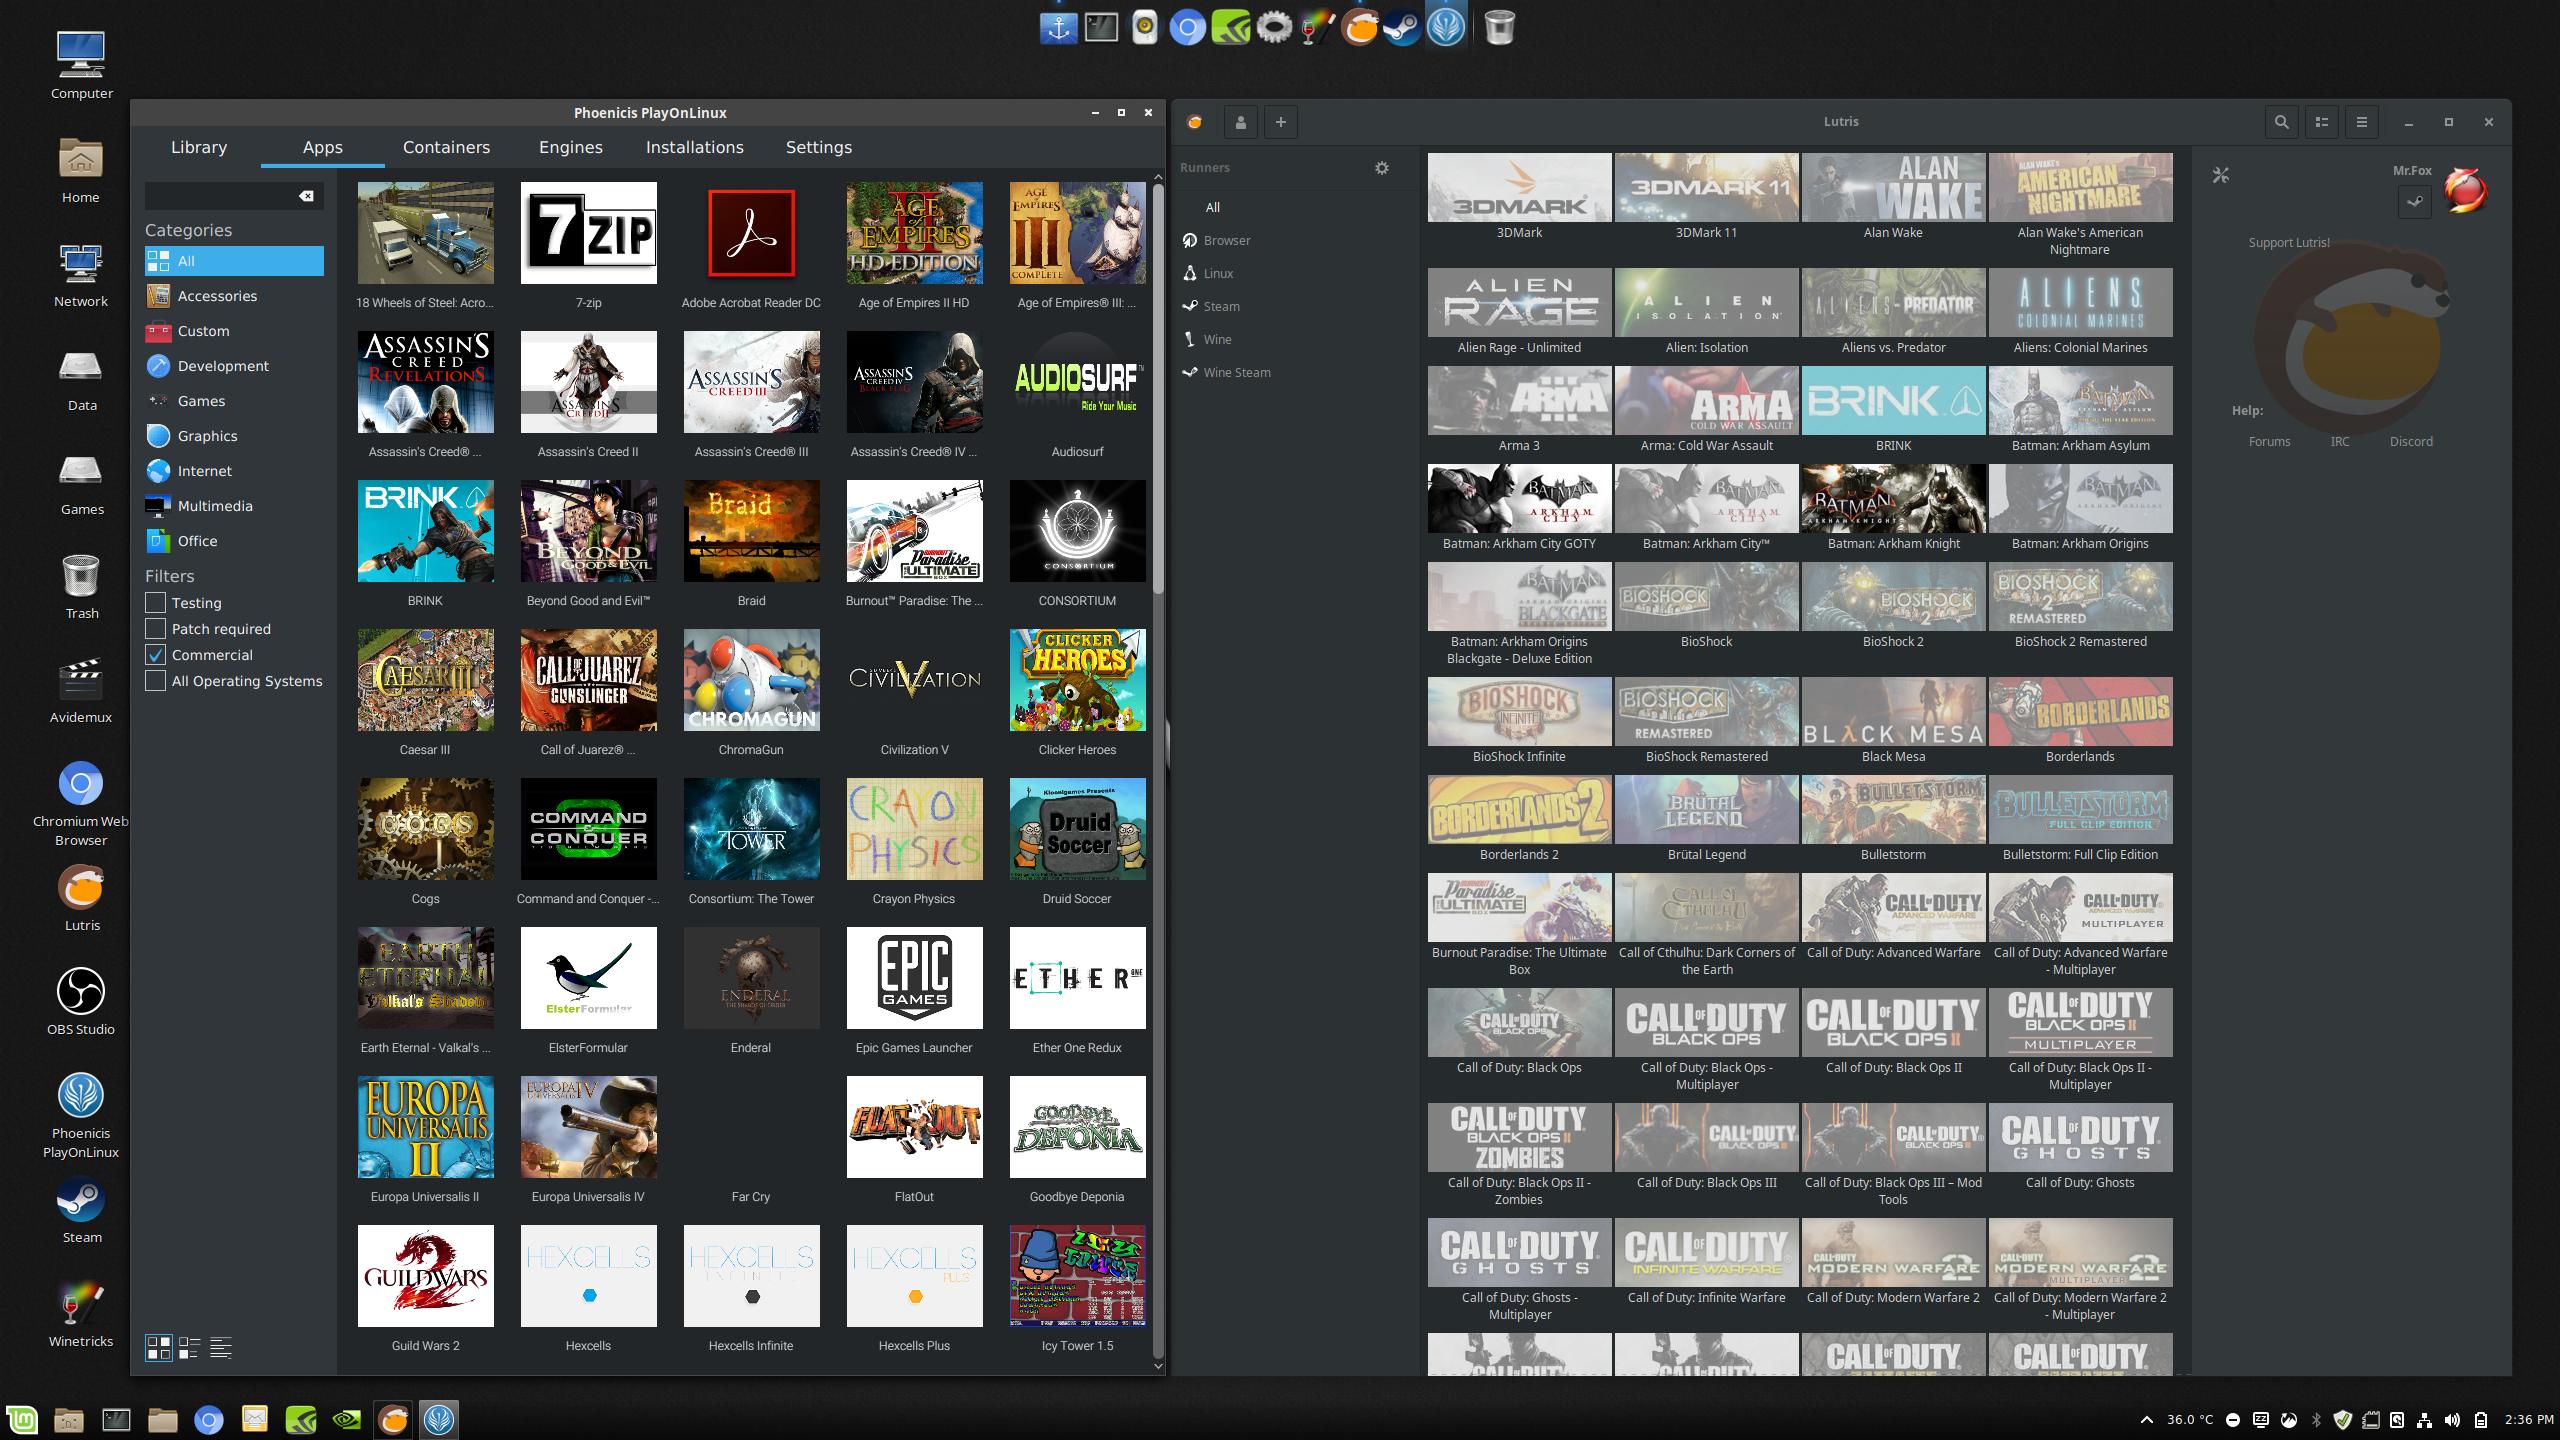Enable All Operating Systems filter
Viewport: 2560px width, 1440px height.
pyautogui.click(x=155, y=681)
